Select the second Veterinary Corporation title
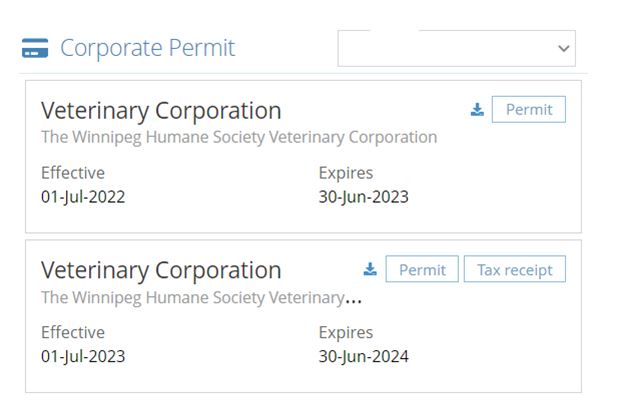 coord(161,270)
